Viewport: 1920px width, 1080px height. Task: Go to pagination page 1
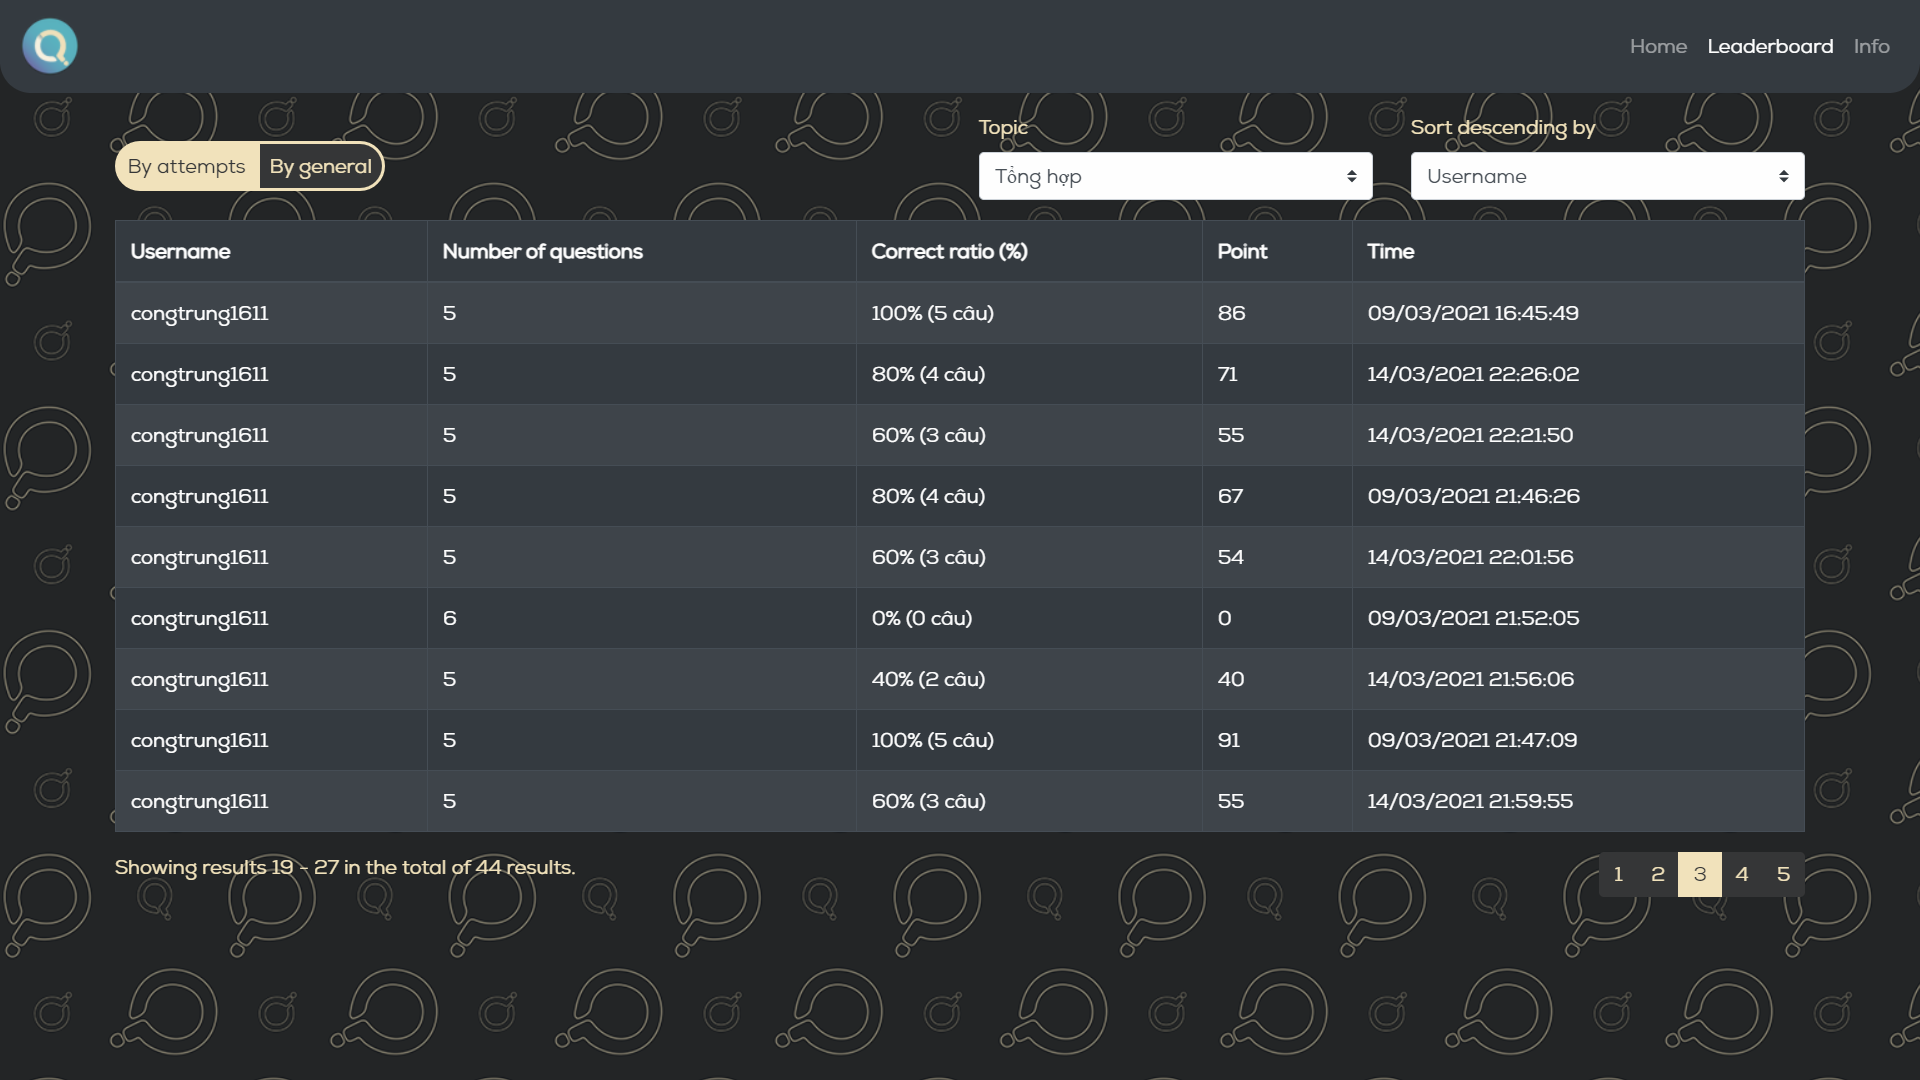click(1618, 875)
